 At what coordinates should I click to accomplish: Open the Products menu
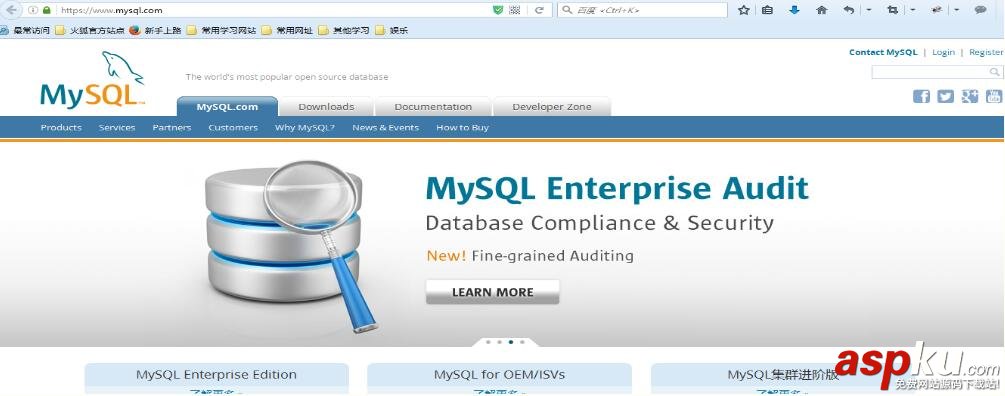pyautogui.click(x=61, y=128)
